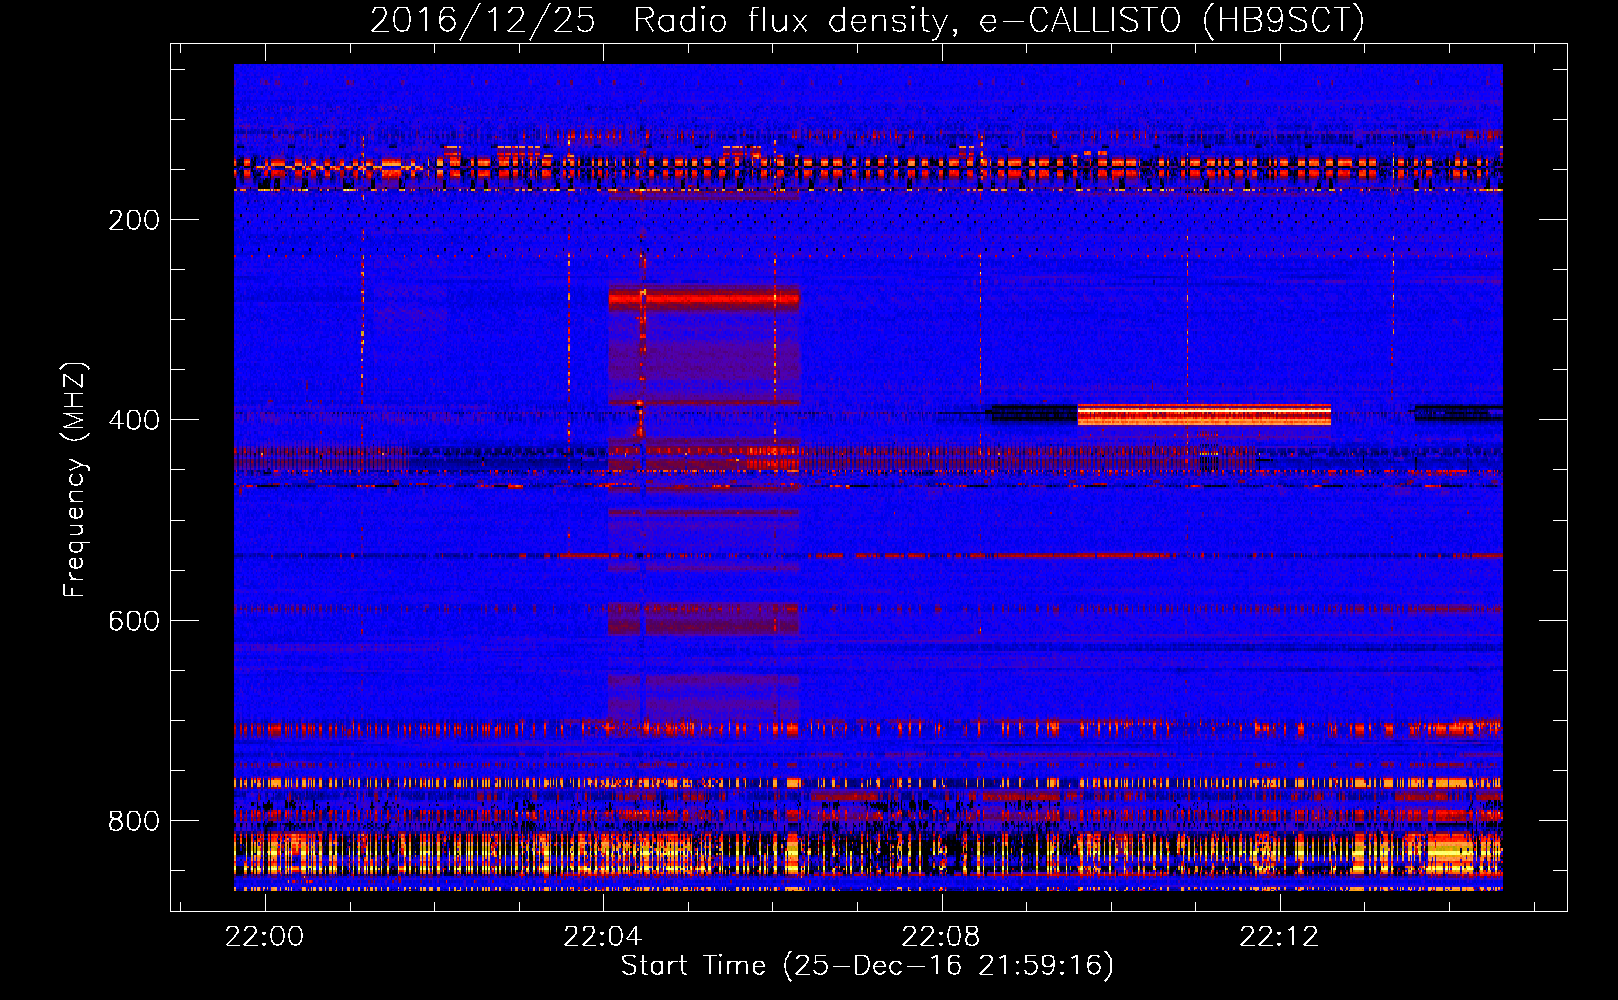Click the '22:08' time tick label
Image resolution: width=1618 pixels, height=1000 pixels.
pos(941,937)
